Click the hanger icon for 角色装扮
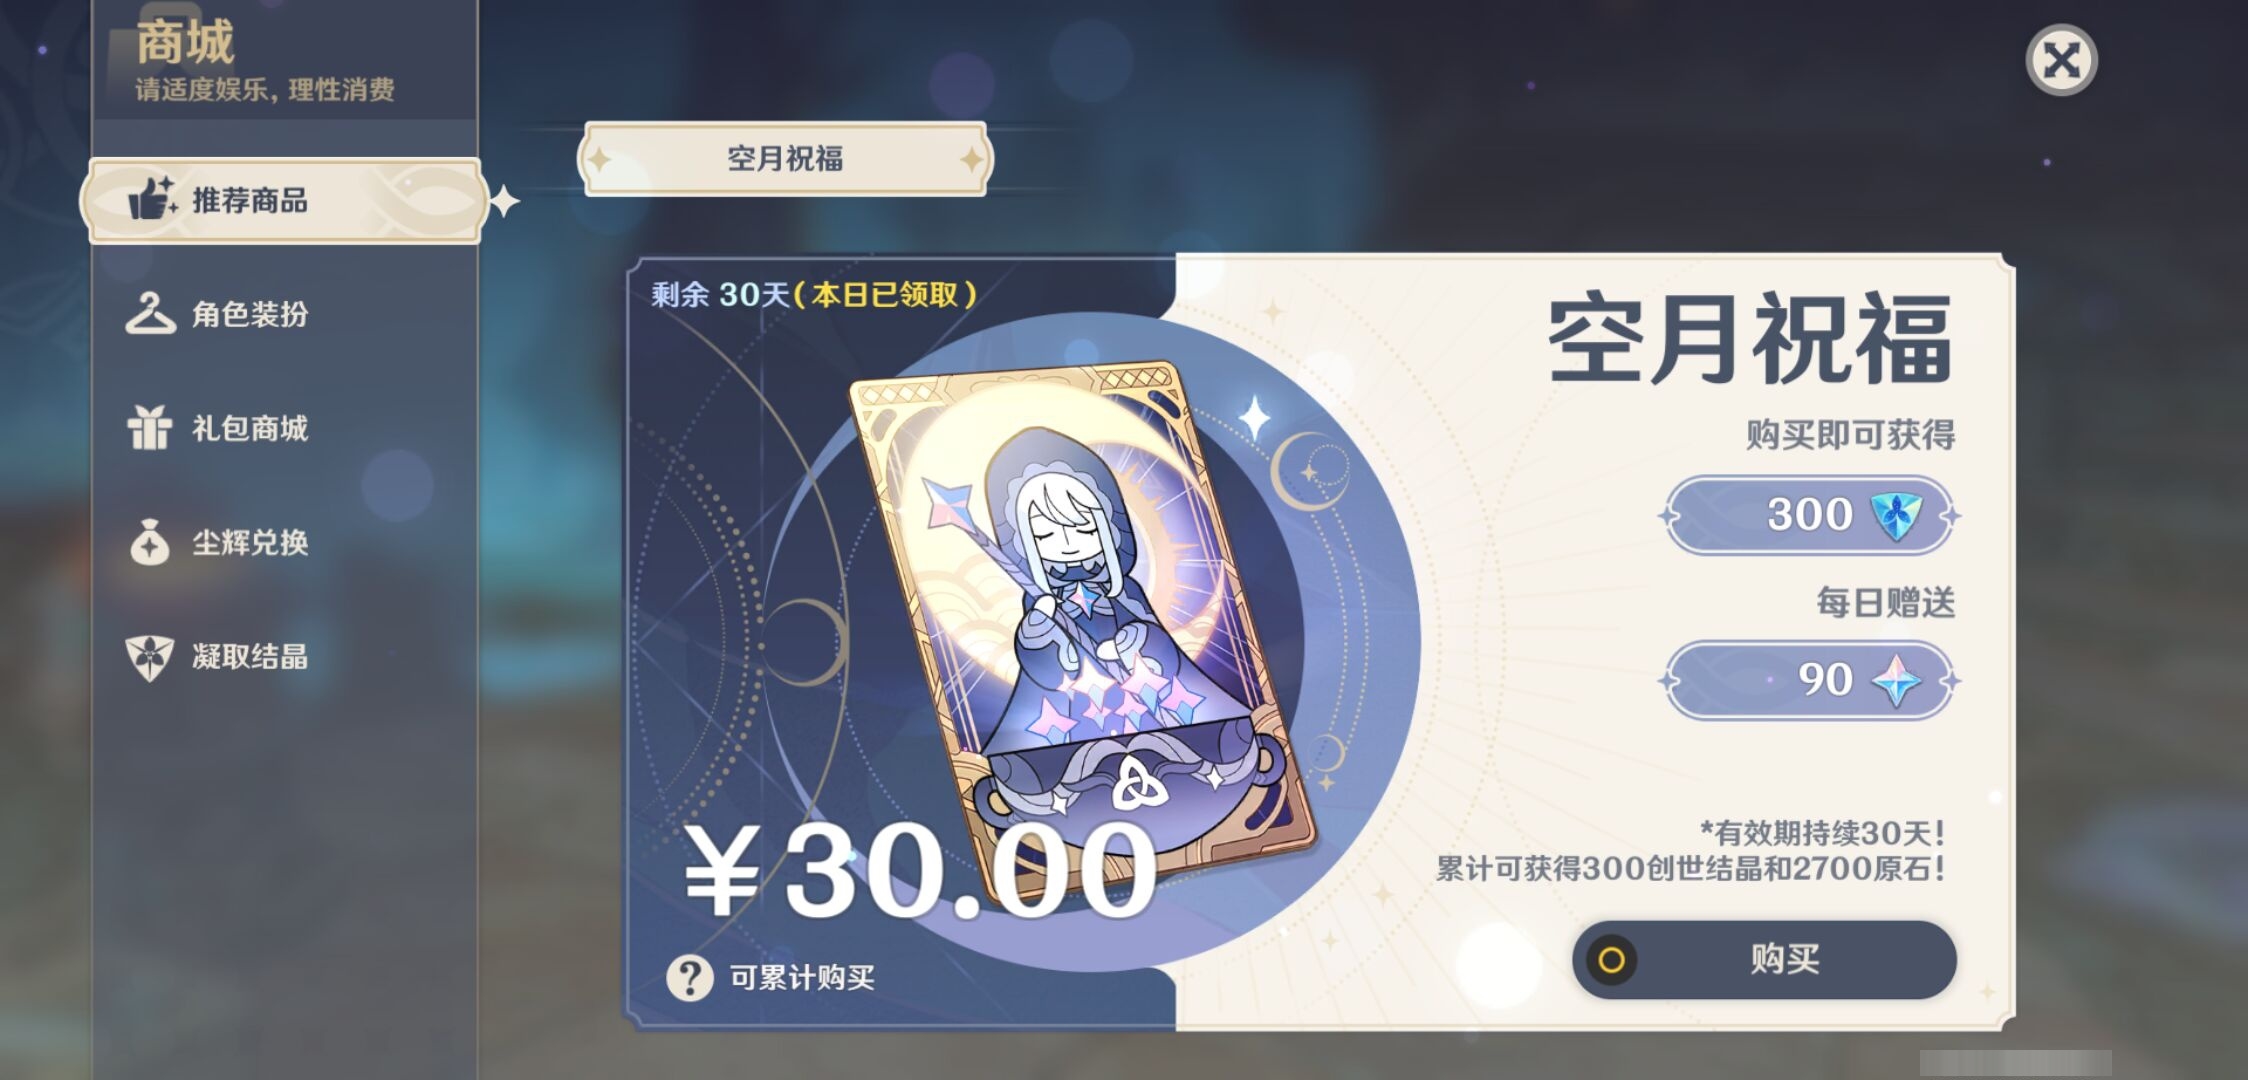Image resolution: width=2248 pixels, height=1080 pixels. coord(150,314)
